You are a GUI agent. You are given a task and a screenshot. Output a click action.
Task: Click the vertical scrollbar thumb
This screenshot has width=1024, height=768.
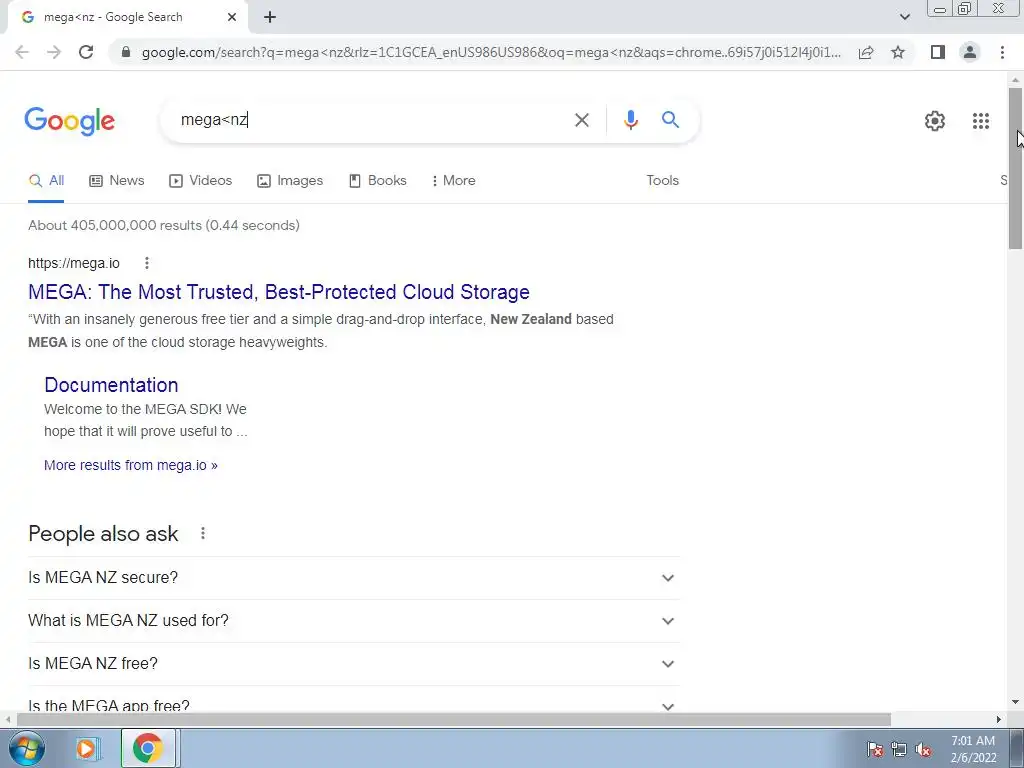point(1015,168)
